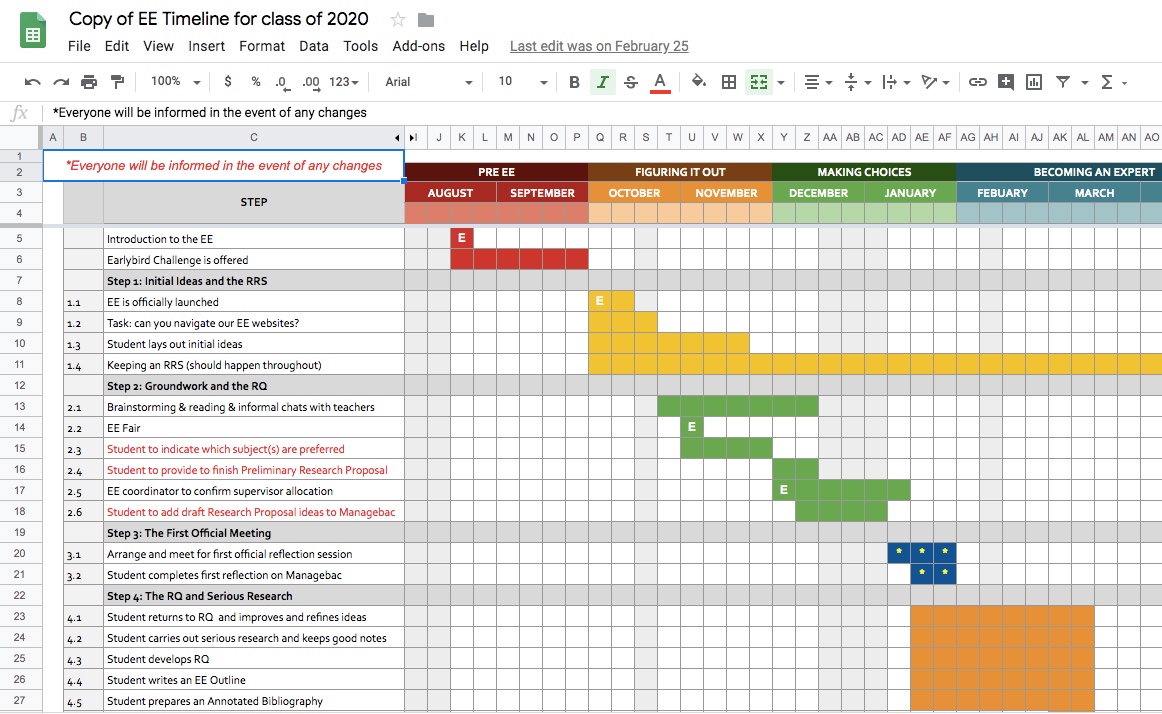Click the Insert link icon
The height and width of the screenshot is (714, 1162).
[978, 82]
